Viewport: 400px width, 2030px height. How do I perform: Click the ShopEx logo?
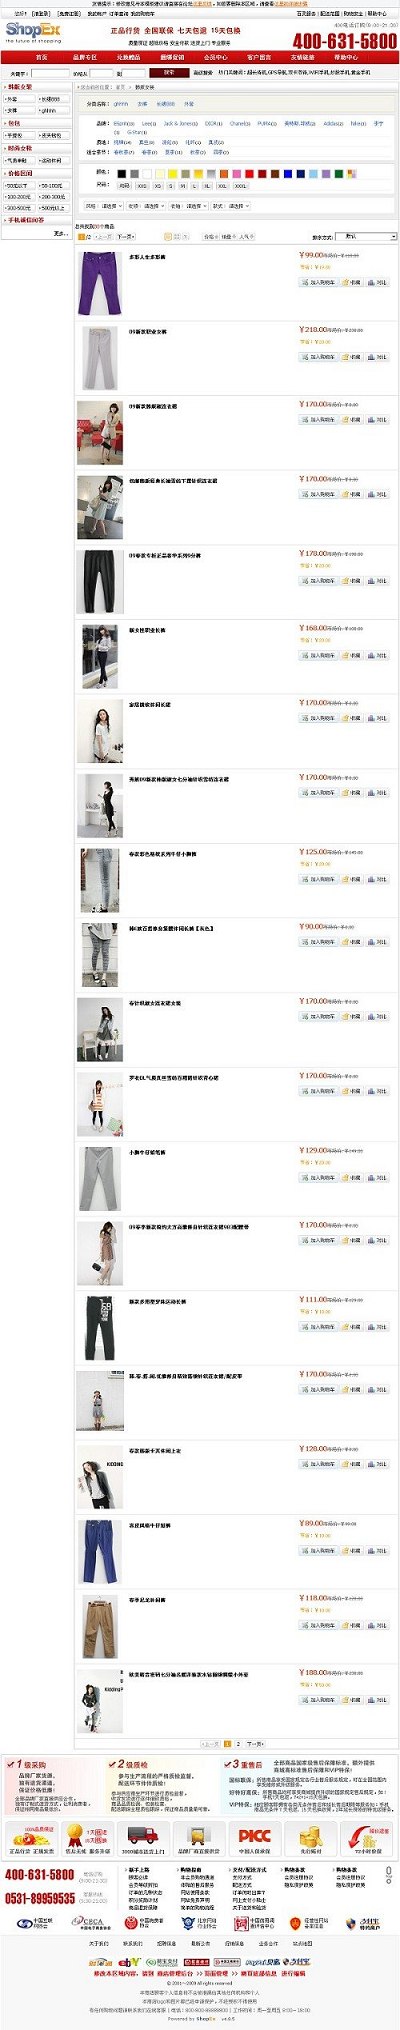[33, 32]
